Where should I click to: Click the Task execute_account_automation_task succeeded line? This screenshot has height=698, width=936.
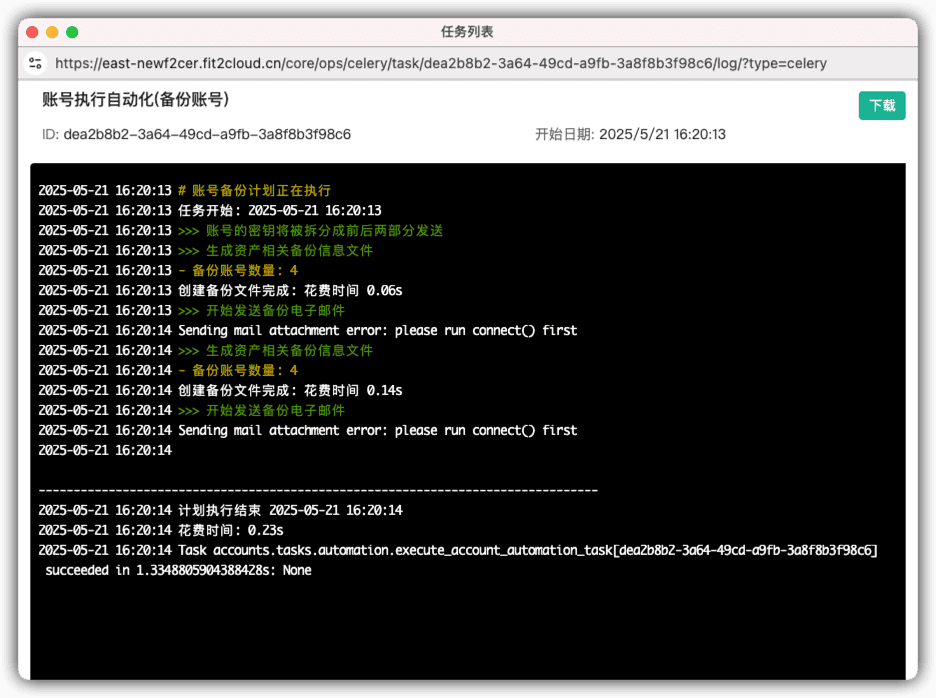coord(458,560)
